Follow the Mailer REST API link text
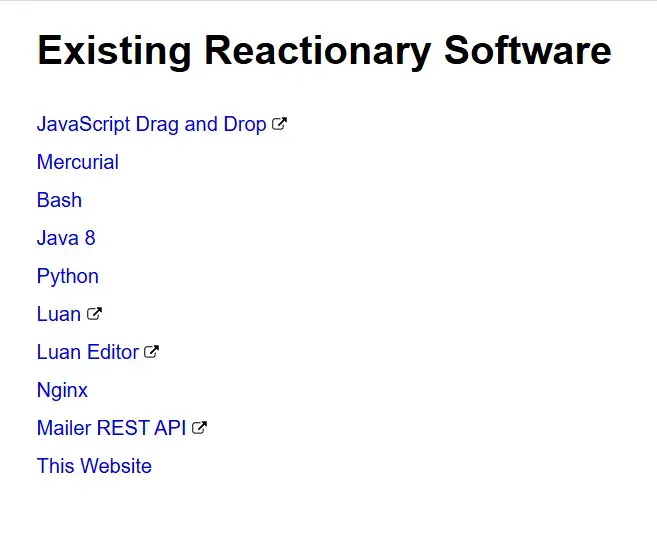 (111, 428)
